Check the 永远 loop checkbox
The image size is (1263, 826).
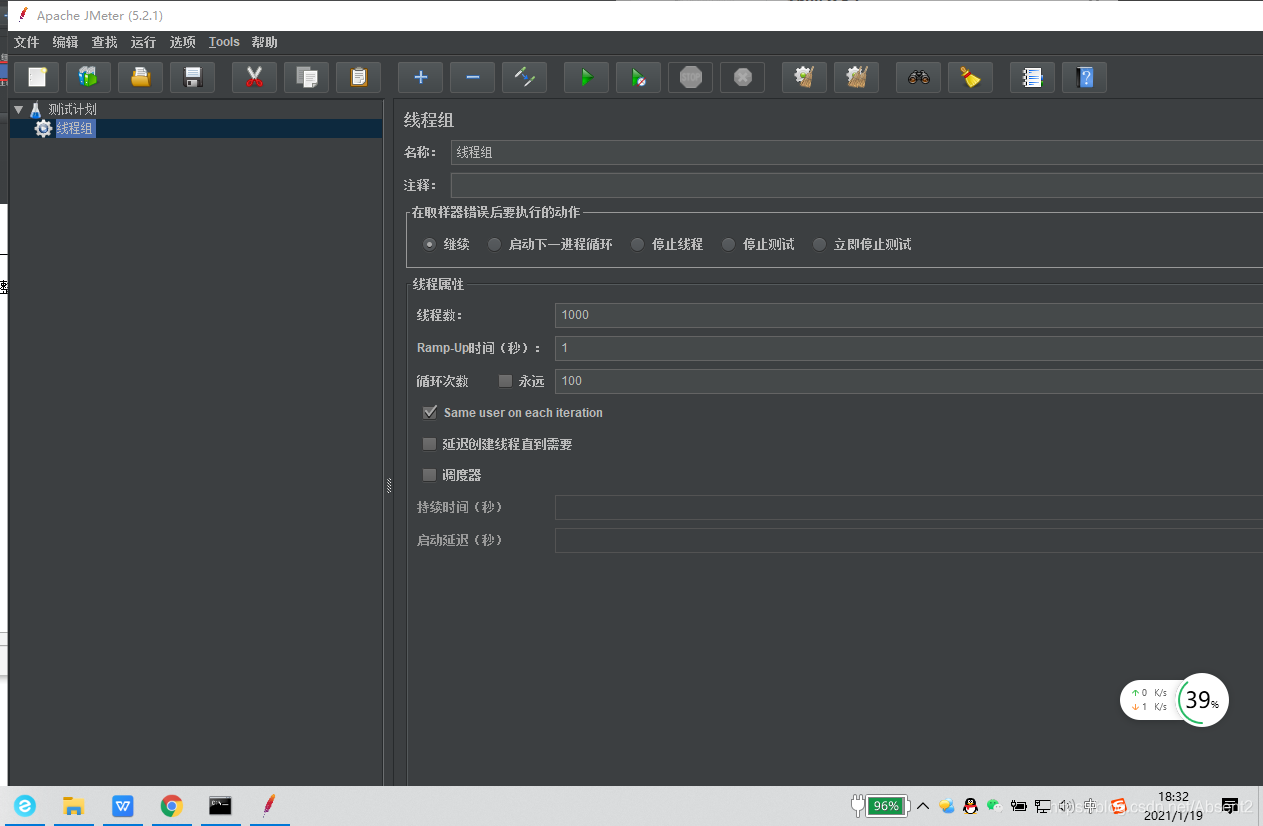(x=505, y=381)
